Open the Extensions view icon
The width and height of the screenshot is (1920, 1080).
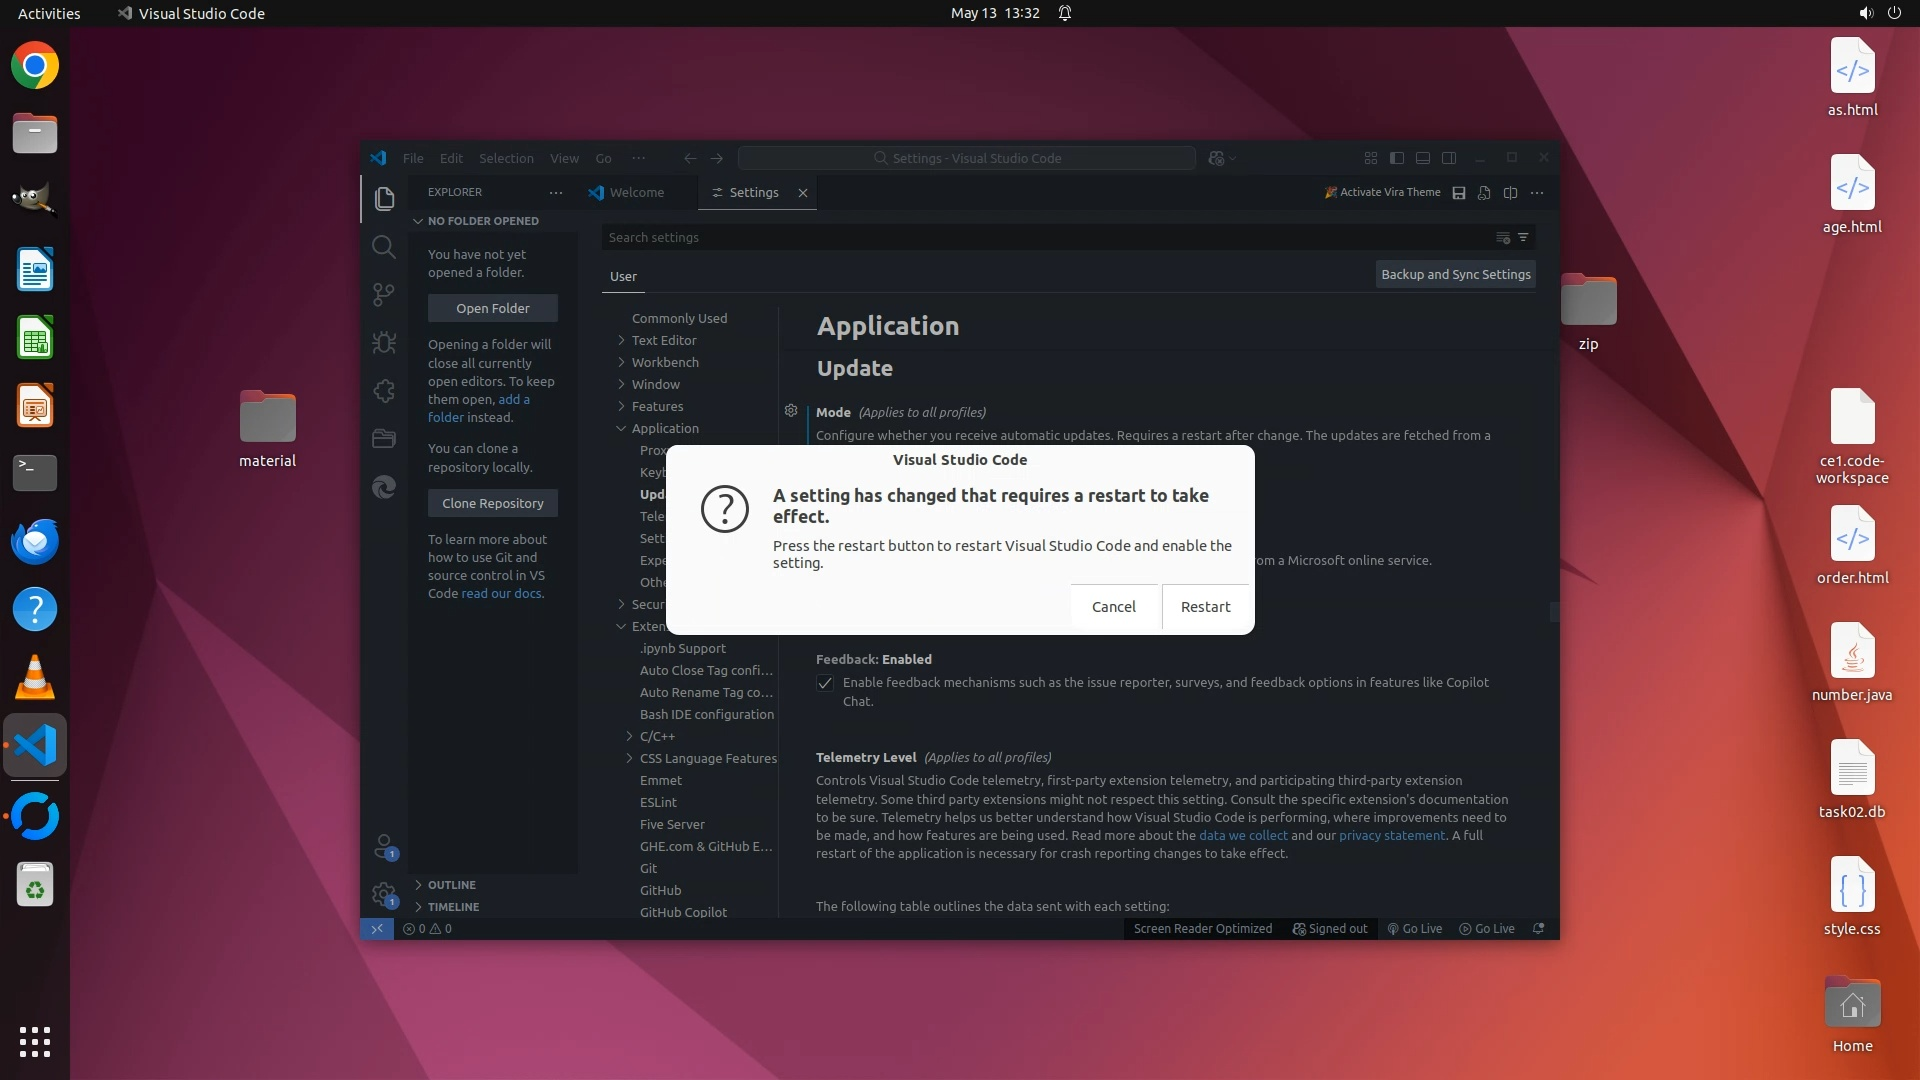click(x=384, y=391)
